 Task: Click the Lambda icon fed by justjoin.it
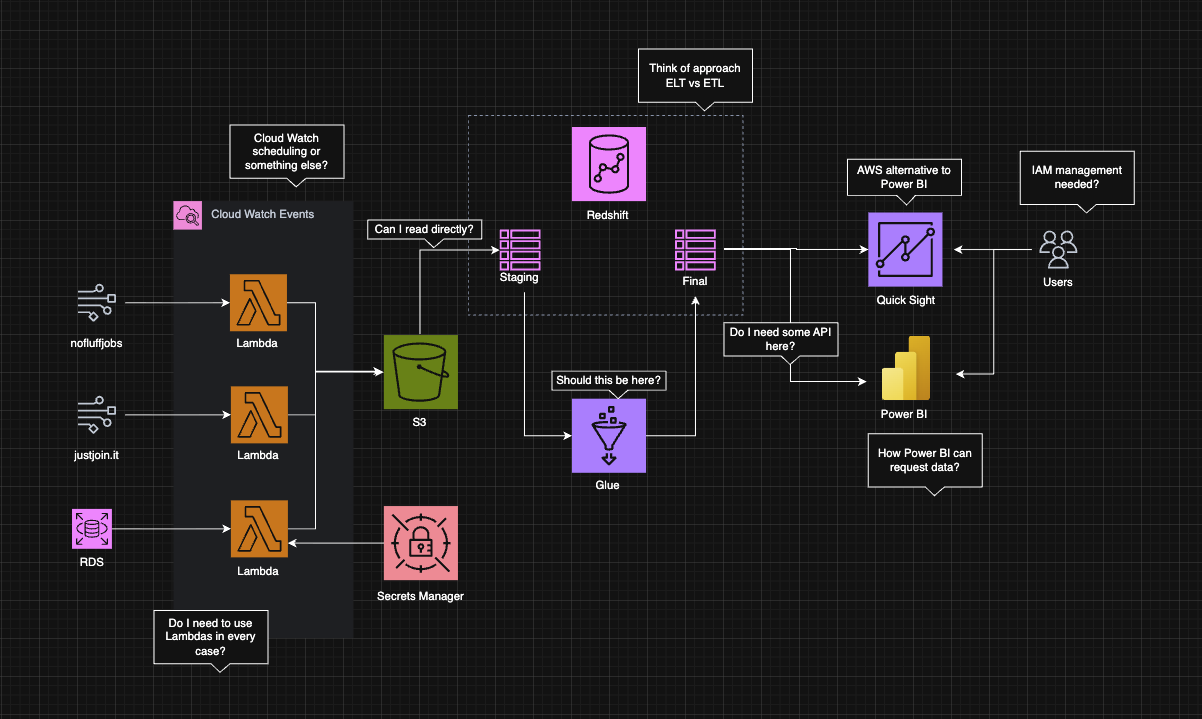258,414
